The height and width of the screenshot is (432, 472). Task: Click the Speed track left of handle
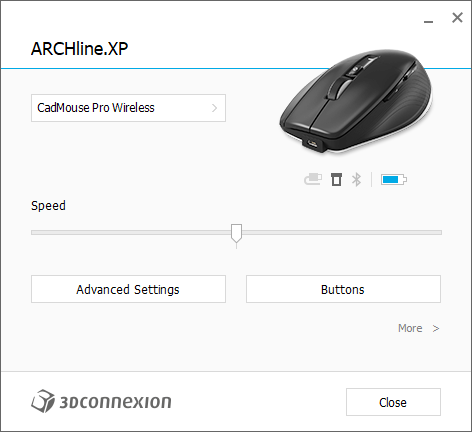coord(131,233)
